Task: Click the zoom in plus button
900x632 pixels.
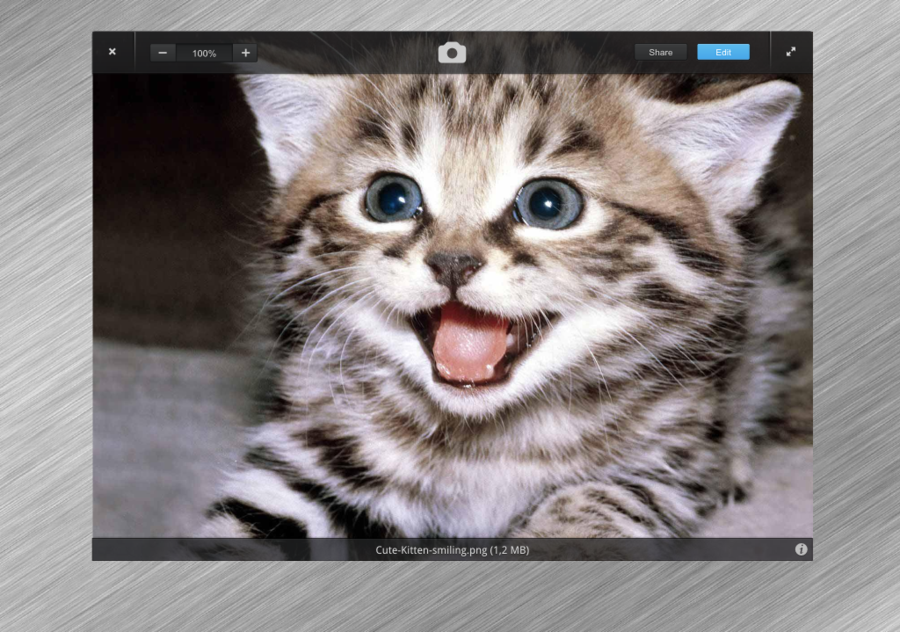Action: (245, 53)
